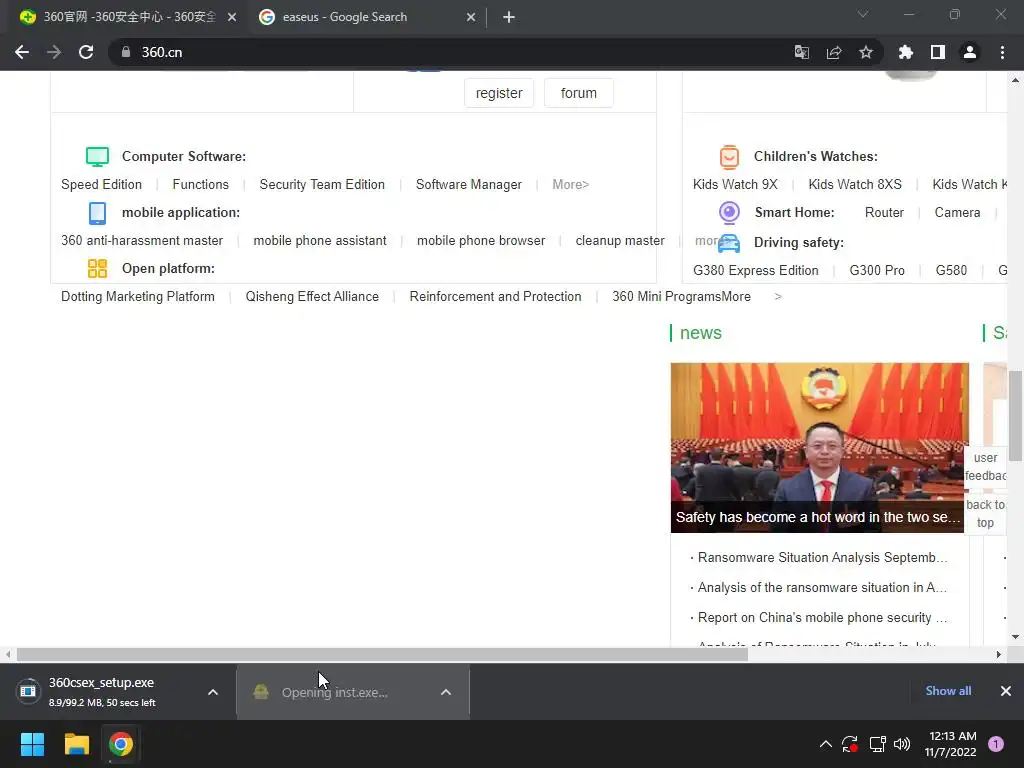Close the easeus Google Search tab
This screenshot has height=768, width=1024.
click(471, 17)
